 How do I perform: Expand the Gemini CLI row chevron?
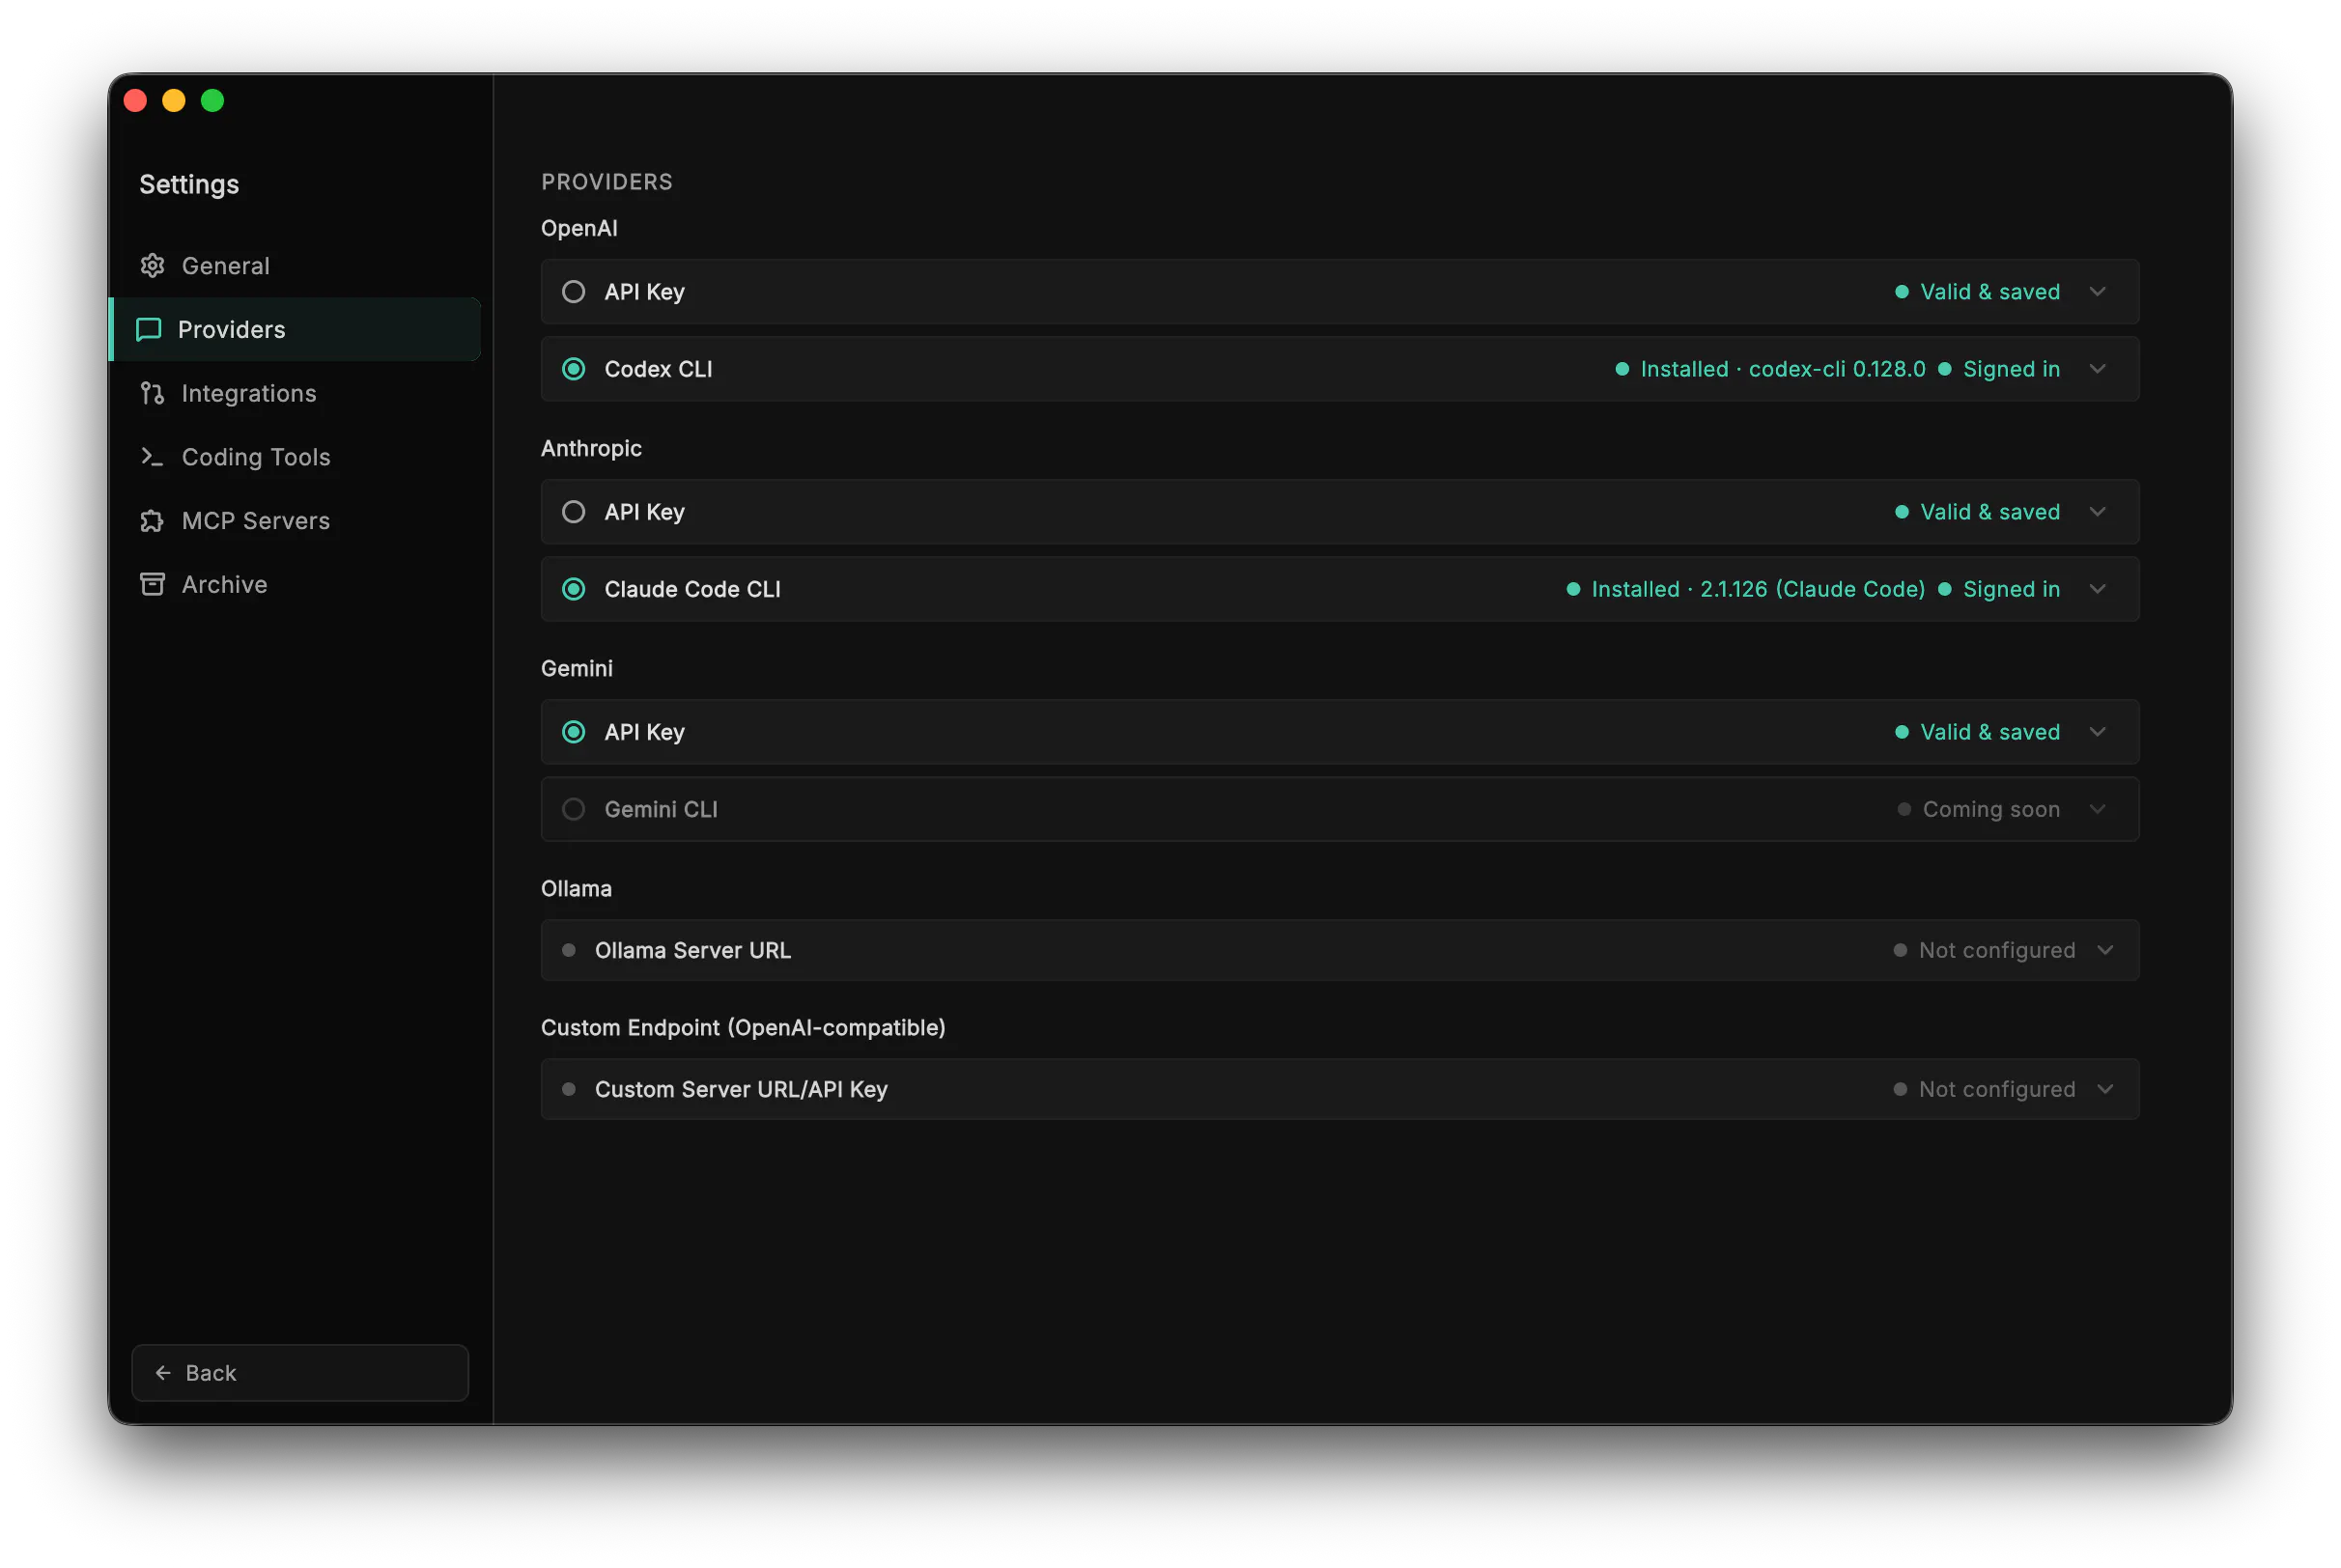coord(2099,809)
